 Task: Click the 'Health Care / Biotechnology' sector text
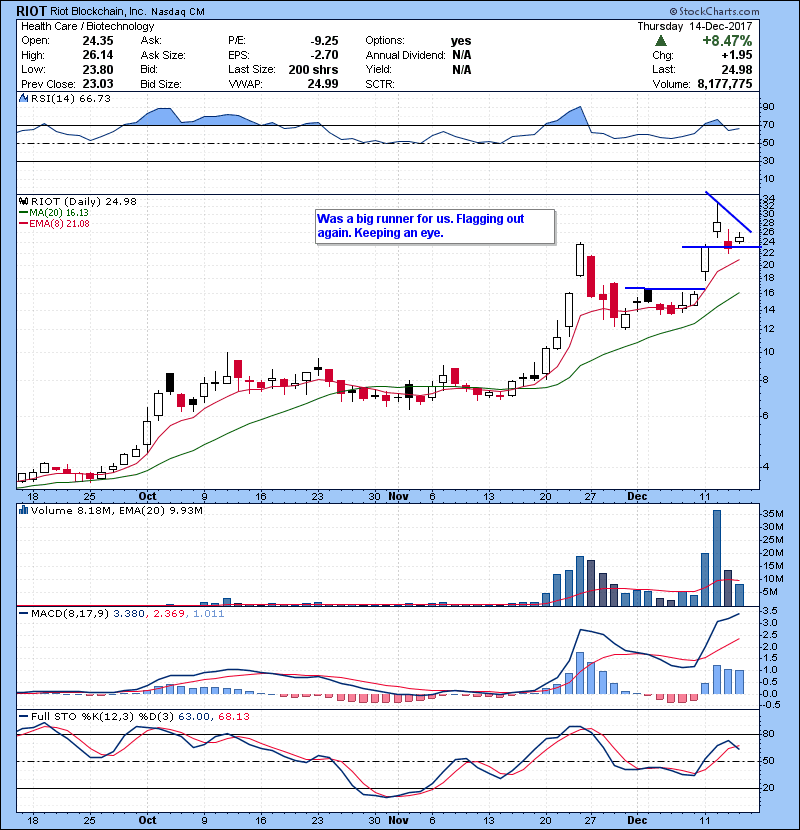(87, 26)
